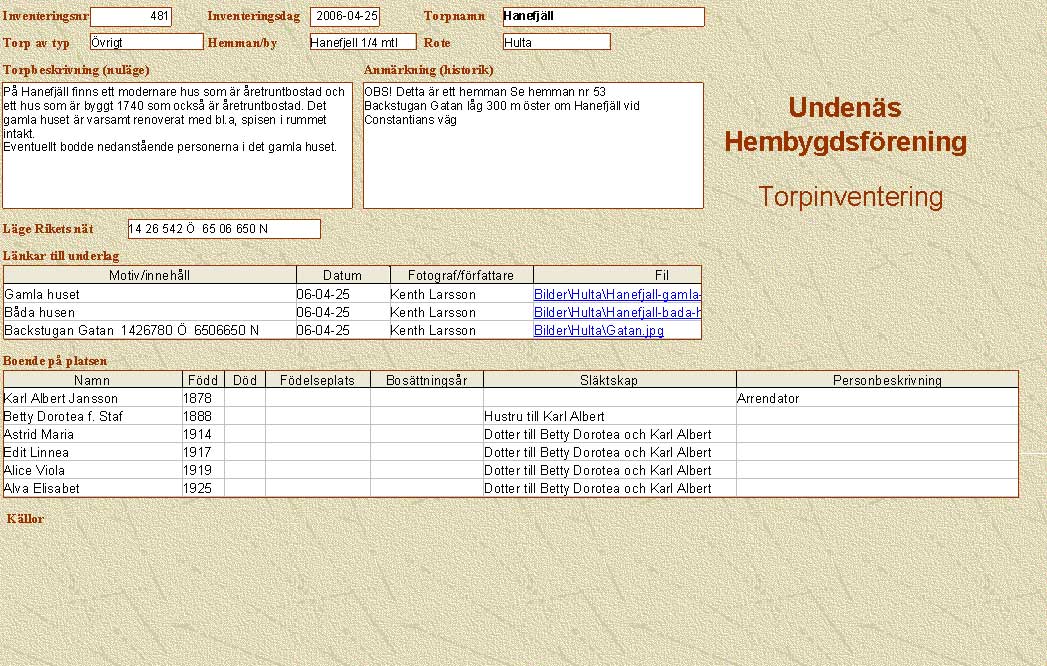Click inside the Anmärkning (historik) text area
This screenshot has height=666, width=1047.
(532, 145)
